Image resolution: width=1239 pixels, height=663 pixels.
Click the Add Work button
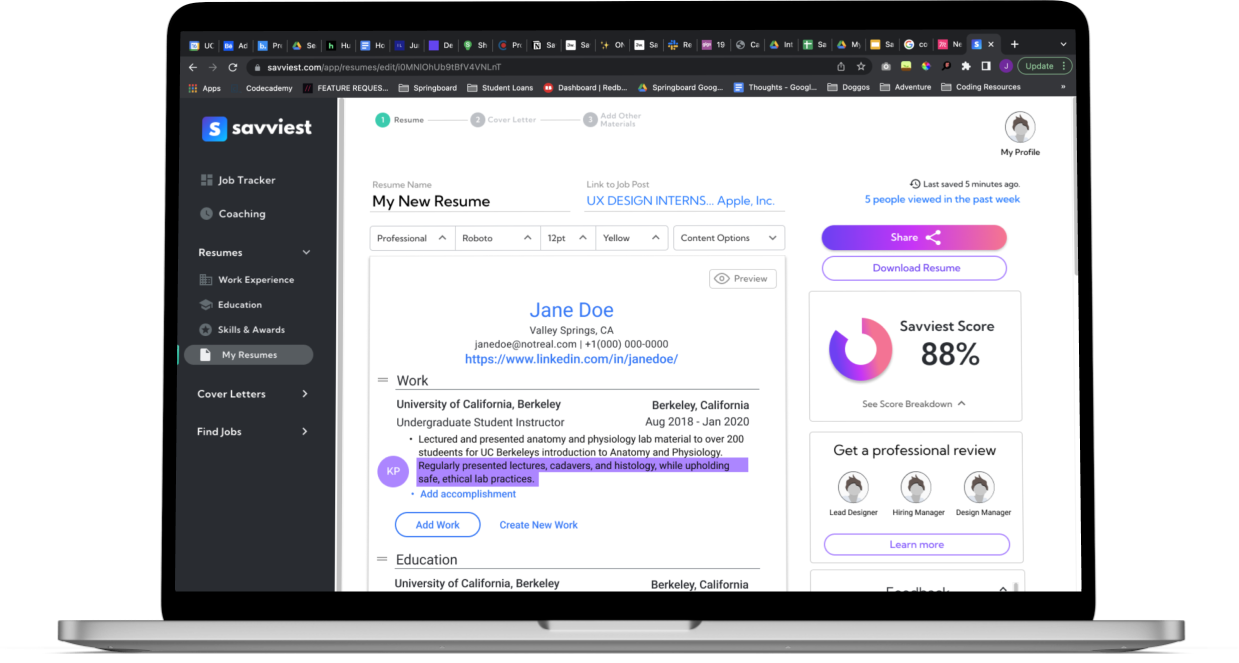(x=438, y=525)
